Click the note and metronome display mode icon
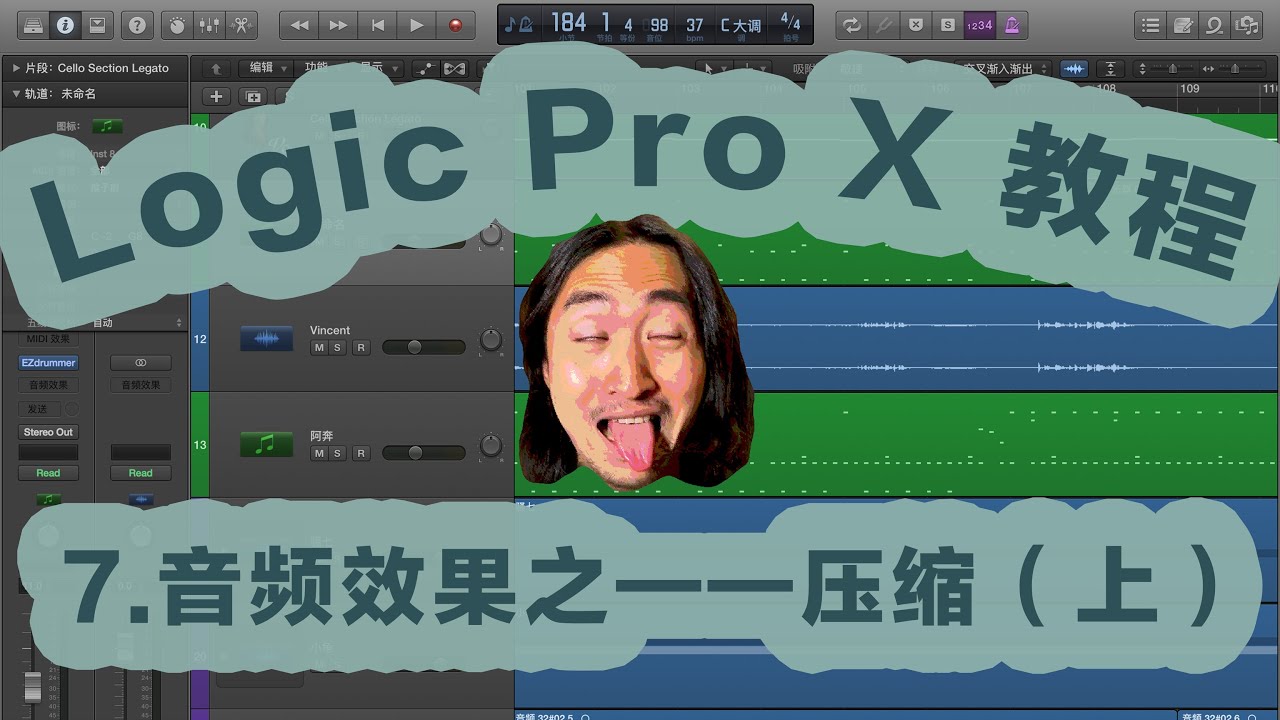Image resolution: width=1280 pixels, height=720 pixels. [519, 24]
